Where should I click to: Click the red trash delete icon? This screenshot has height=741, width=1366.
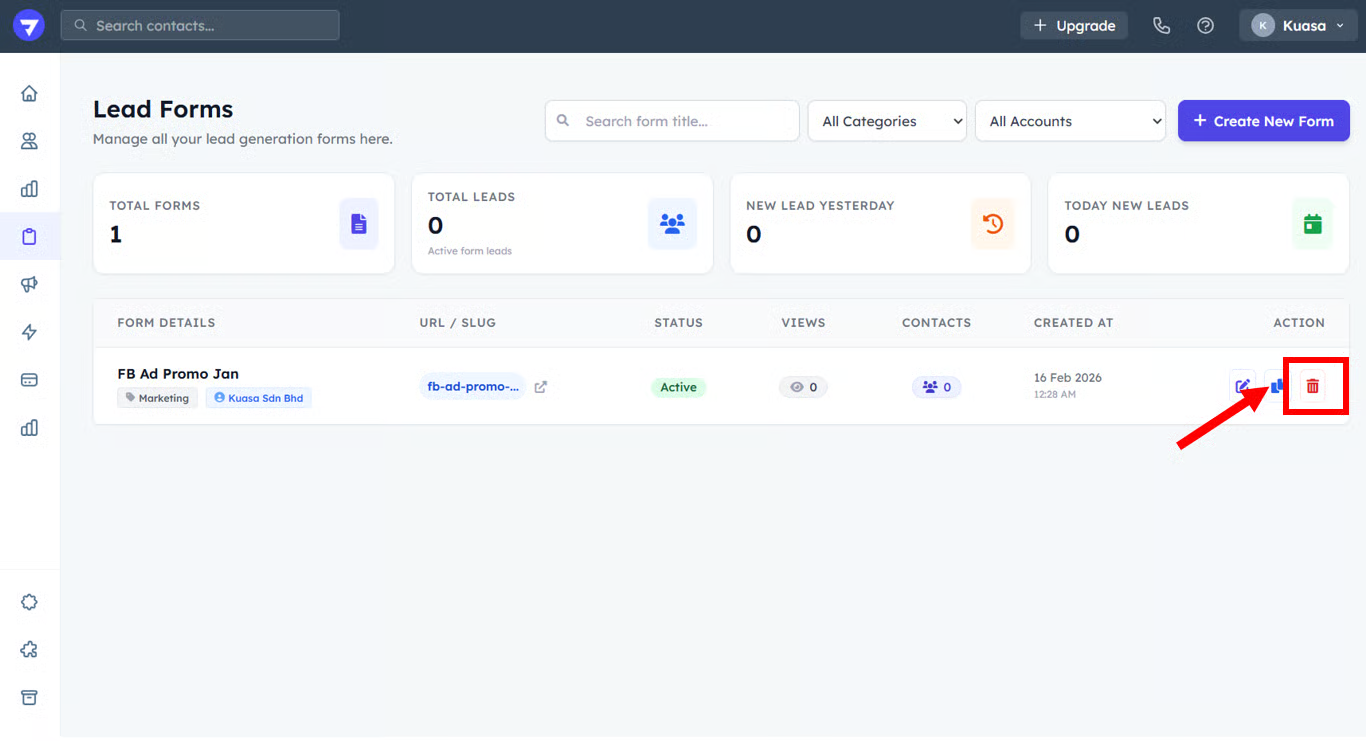tap(1313, 386)
